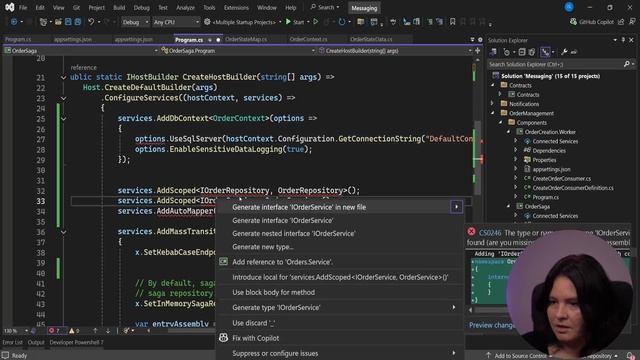Click Solution Explorer Properties wrench icon
The image size is (640, 360).
point(564,52)
